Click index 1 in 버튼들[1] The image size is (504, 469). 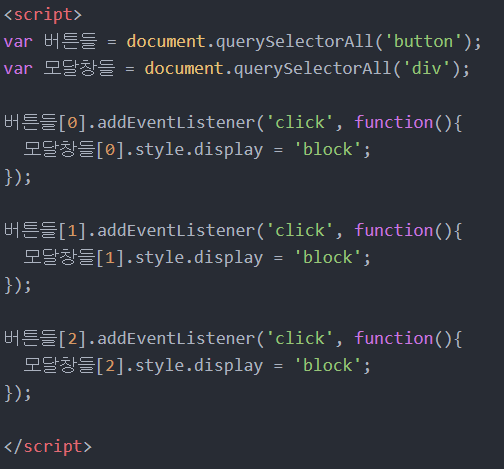coord(72,231)
